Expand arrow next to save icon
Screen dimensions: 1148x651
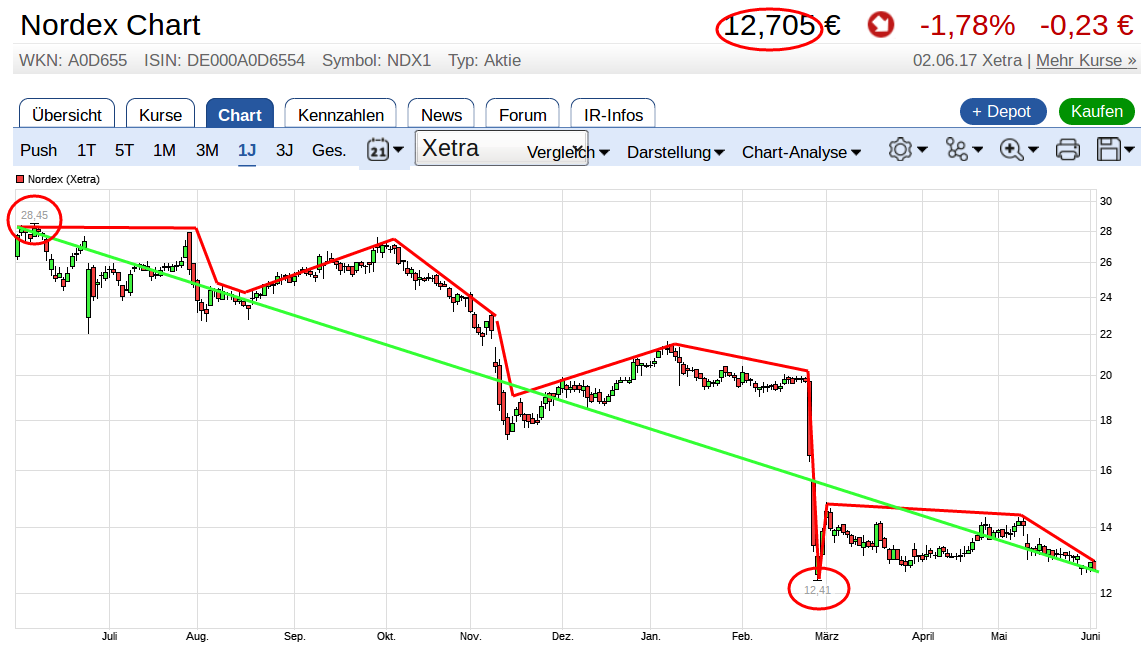(x=1130, y=149)
